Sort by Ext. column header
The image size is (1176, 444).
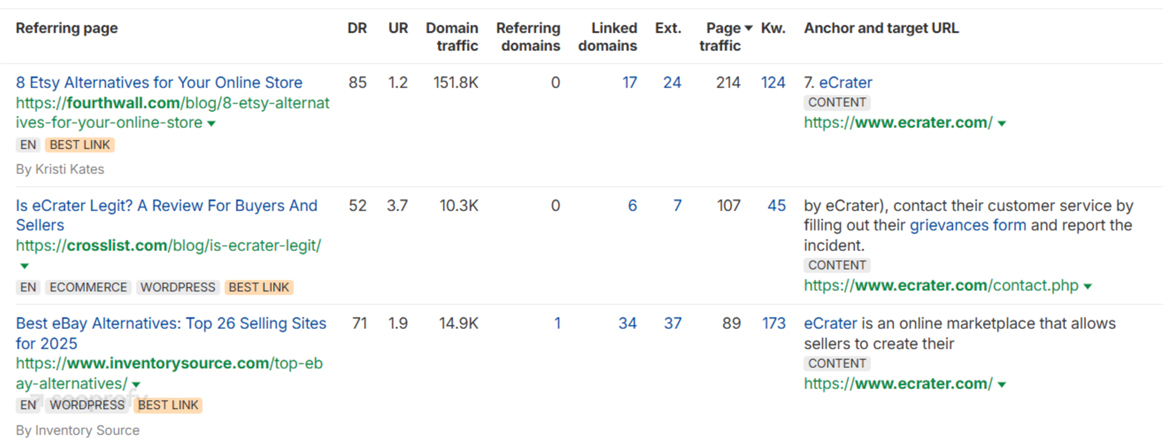click(668, 28)
